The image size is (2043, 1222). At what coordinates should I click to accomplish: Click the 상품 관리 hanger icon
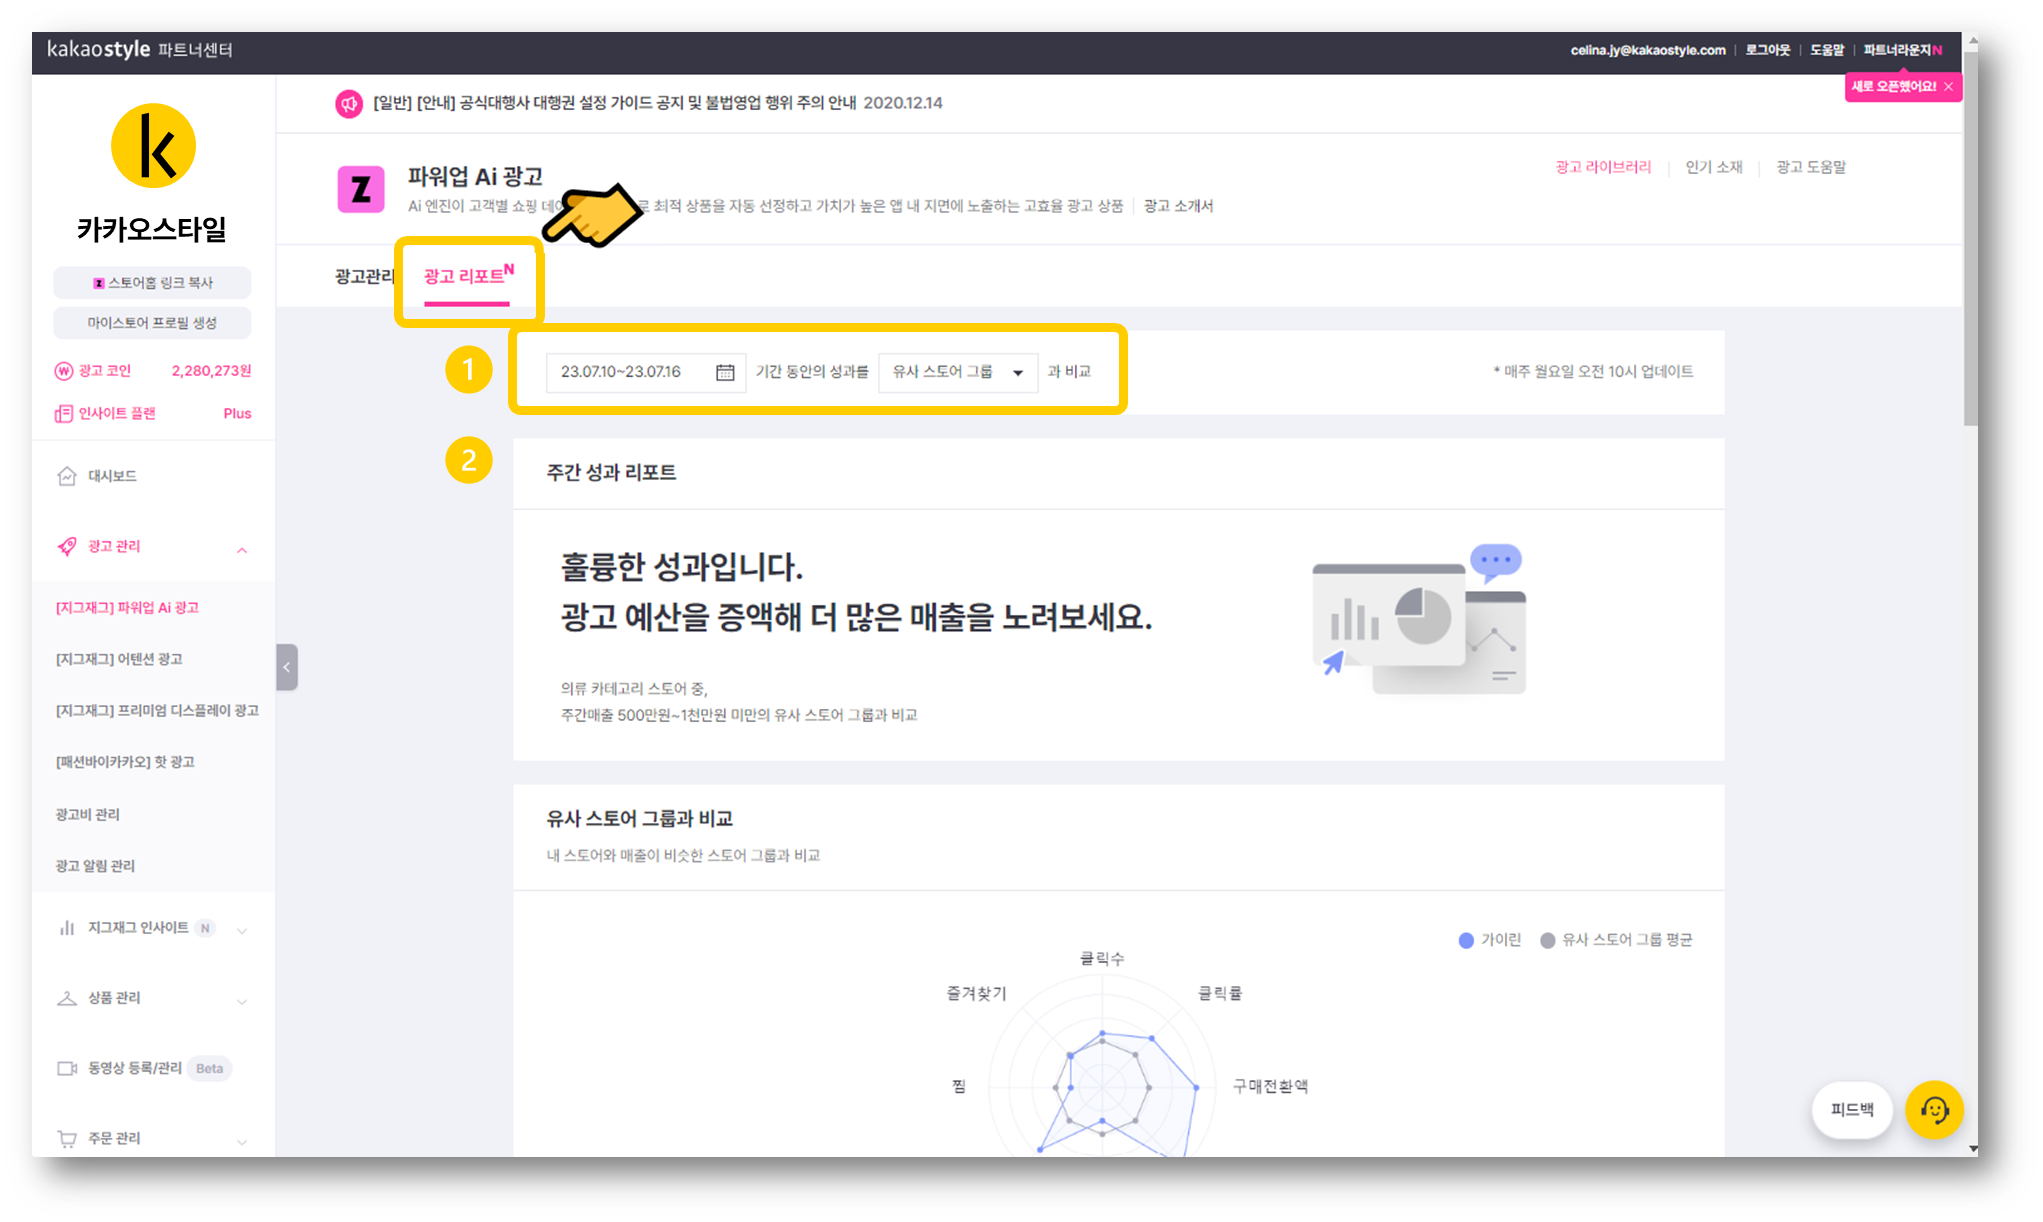click(x=67, y=998)
